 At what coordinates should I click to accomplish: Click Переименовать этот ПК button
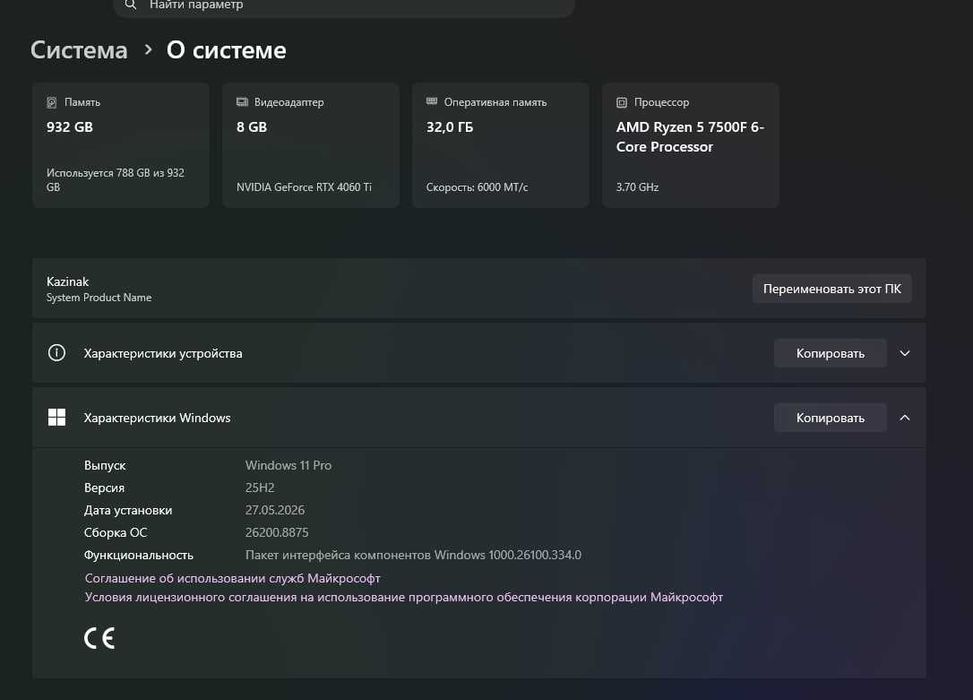[832, 289]
